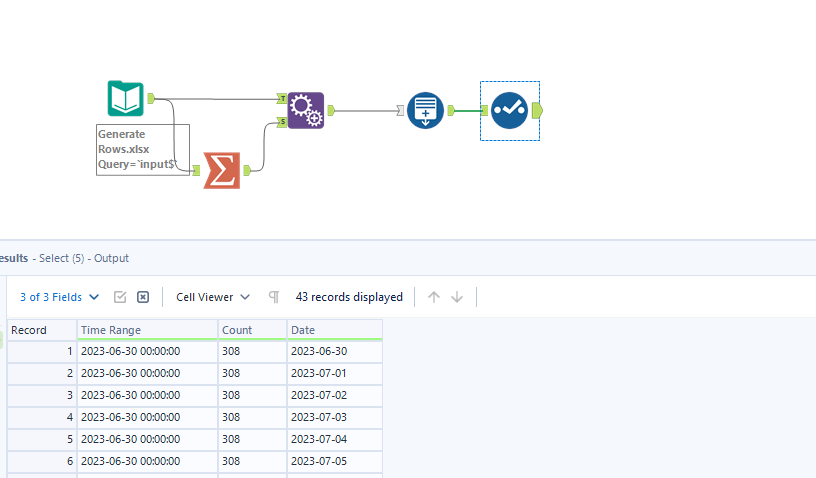Click Select tool input anchor
This screenshot has width=816, height=478.
[x=484, y=110]
